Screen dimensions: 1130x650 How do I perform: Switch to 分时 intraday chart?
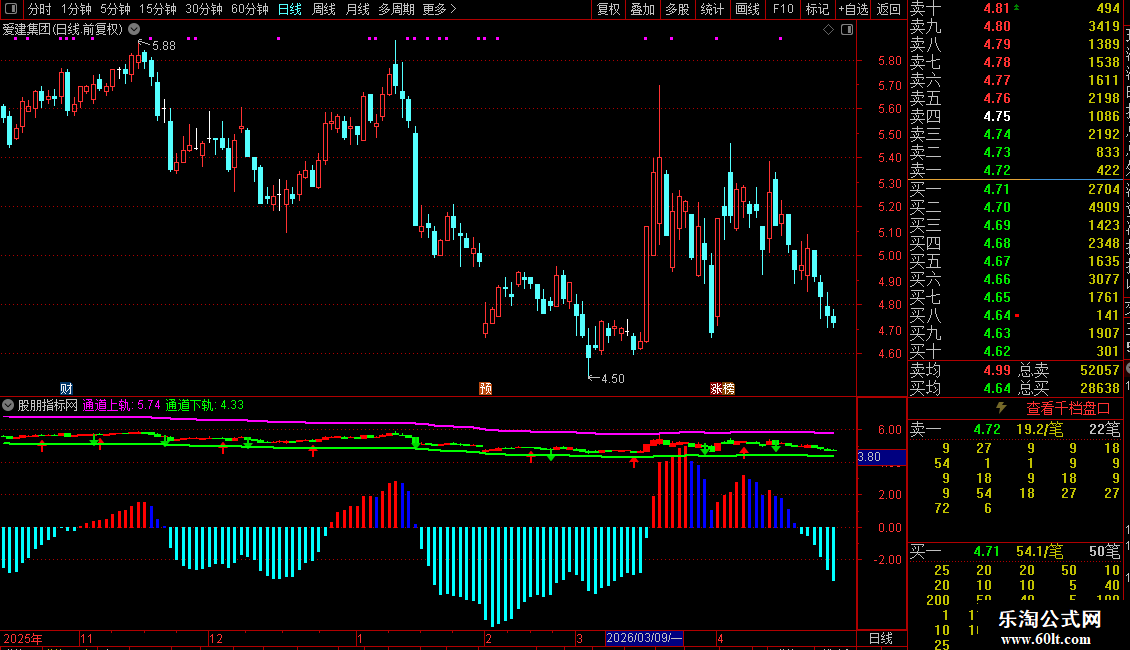[40, 9]
